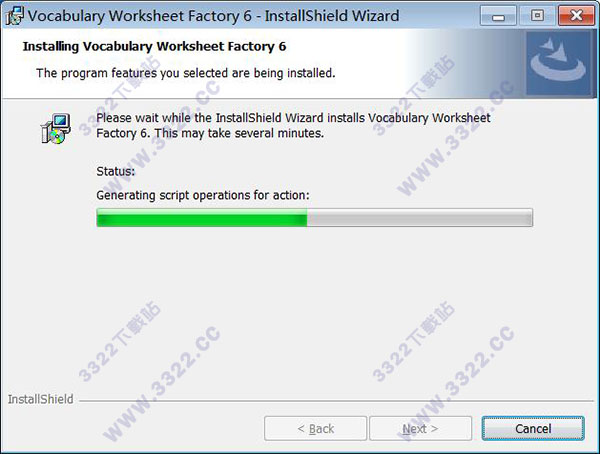Image resolution: width=600 pixels, height=454 pixels.
Task: Click the computer and disc setup icon
Action: (56, 129)
